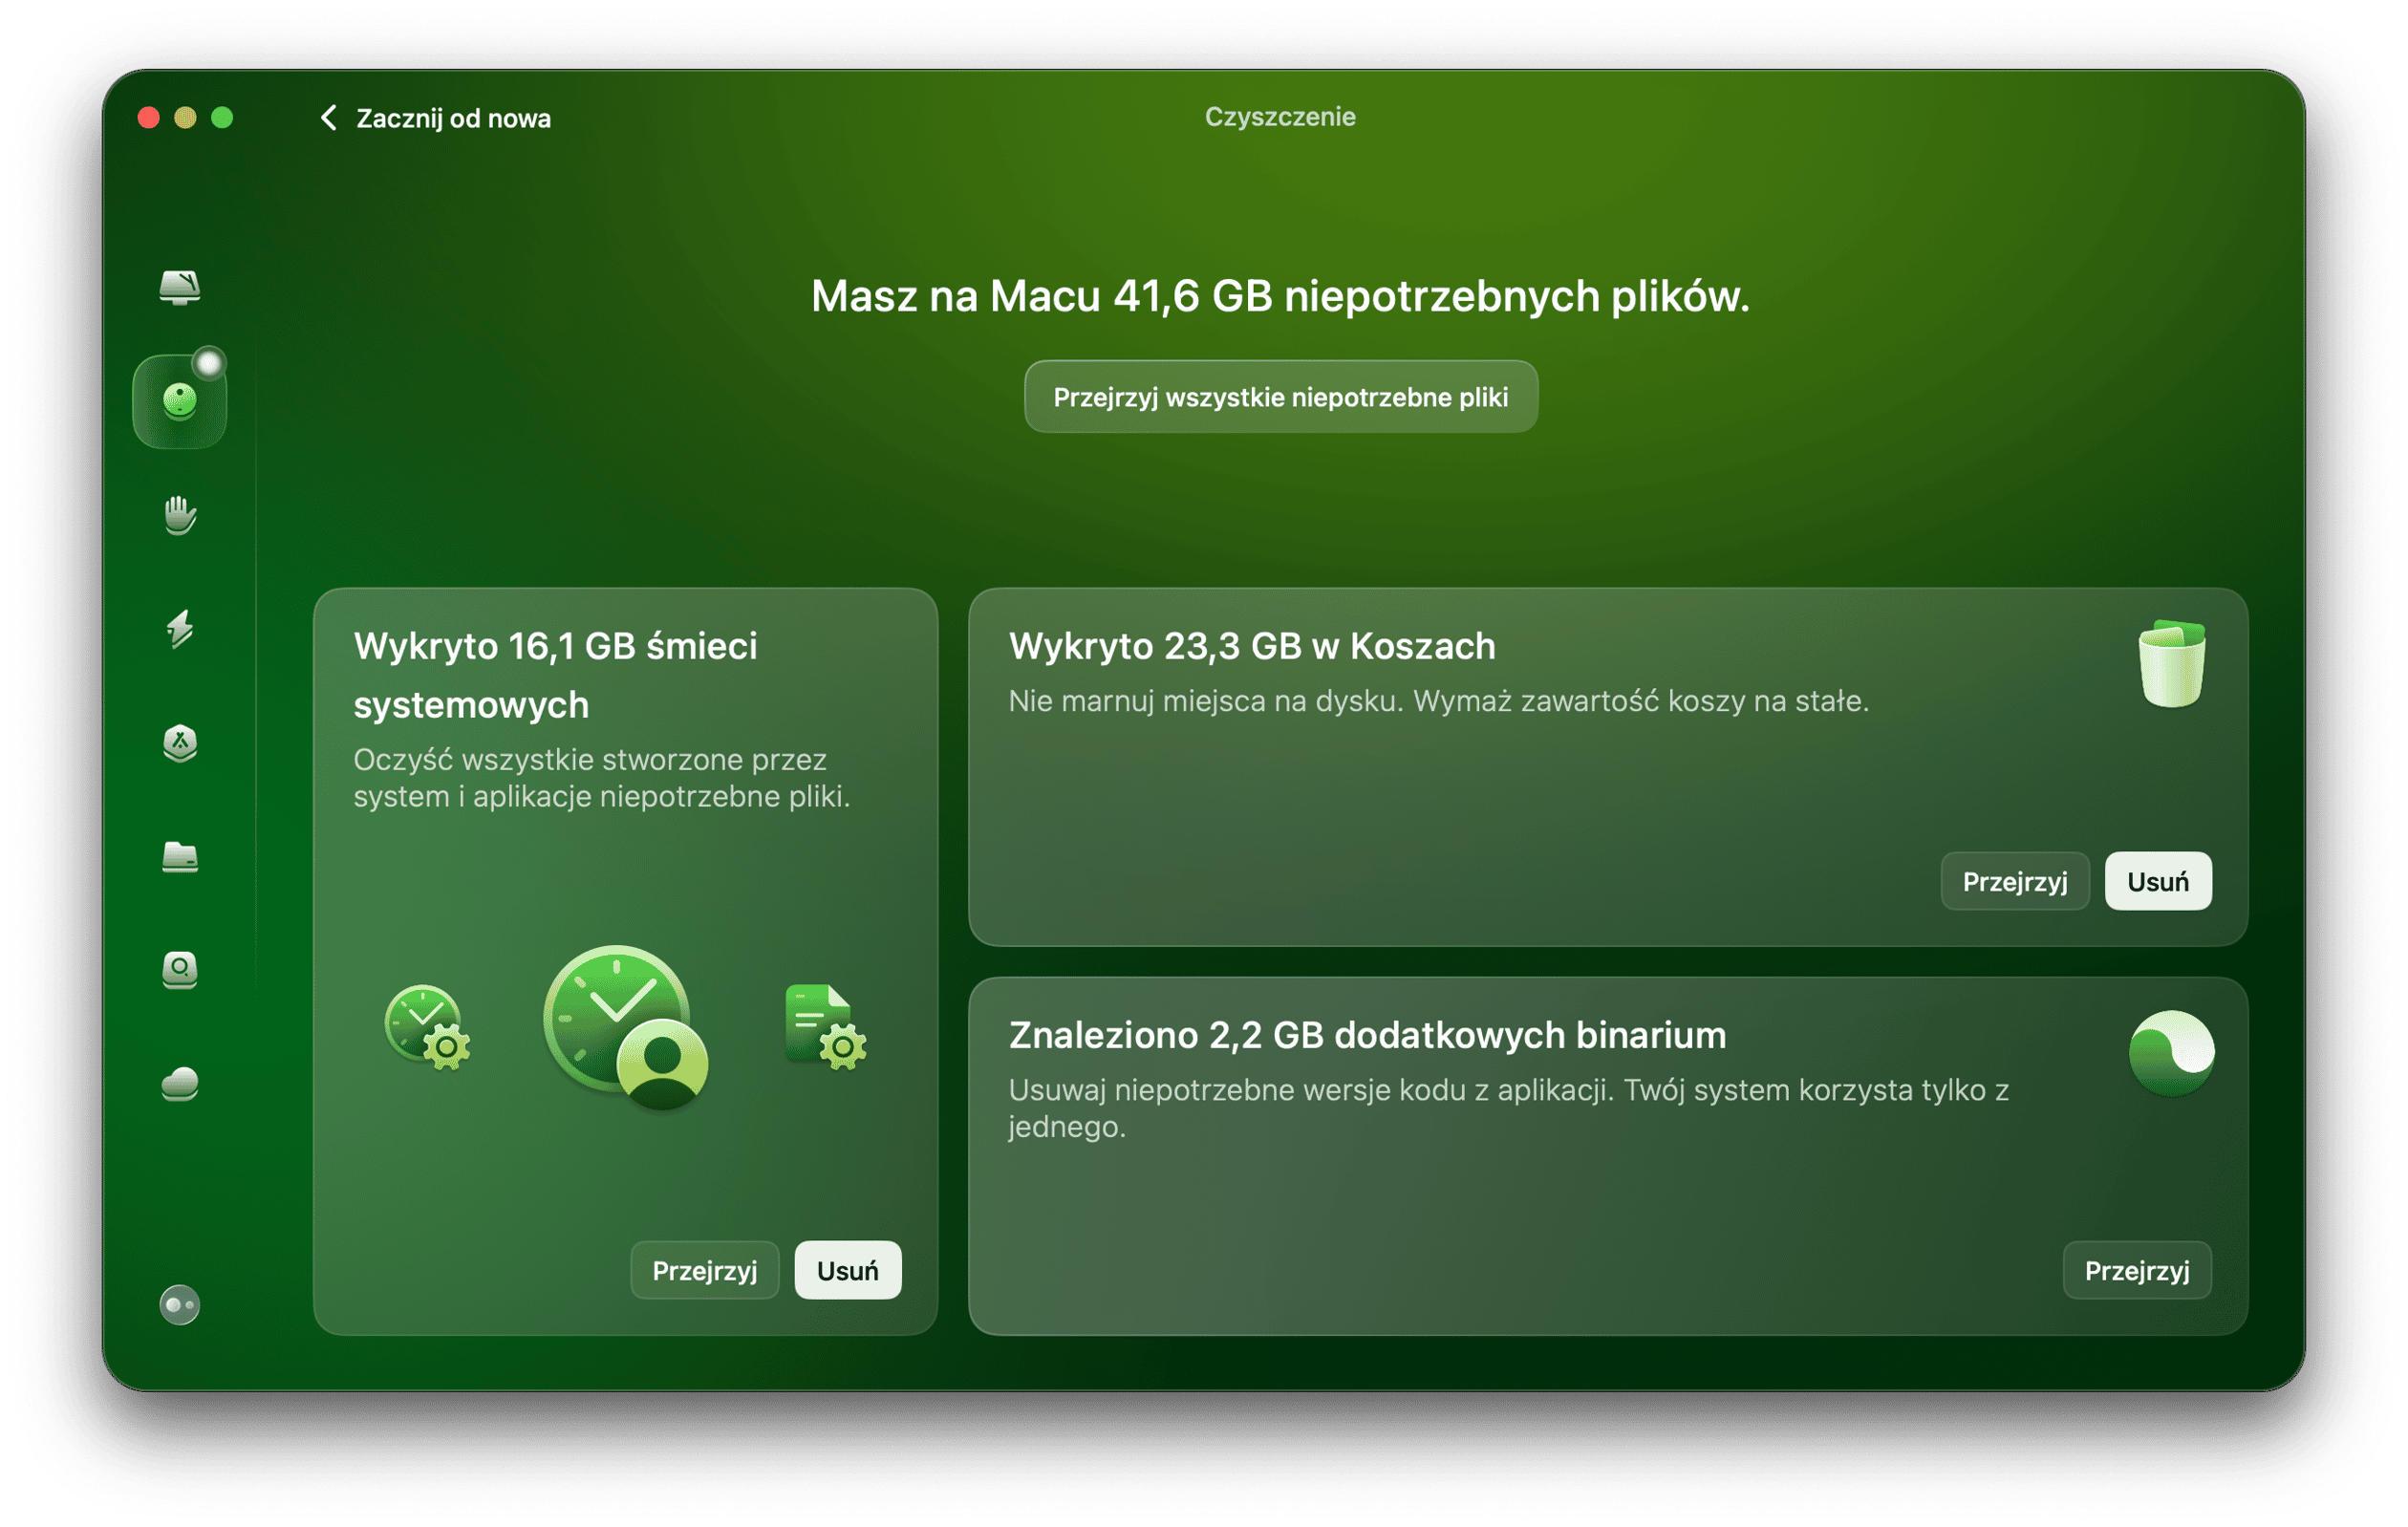Open the cloud storage module in sidebar
Image resolution: width=2408 pixels, height=1527 pixels.
(180, 1083)
